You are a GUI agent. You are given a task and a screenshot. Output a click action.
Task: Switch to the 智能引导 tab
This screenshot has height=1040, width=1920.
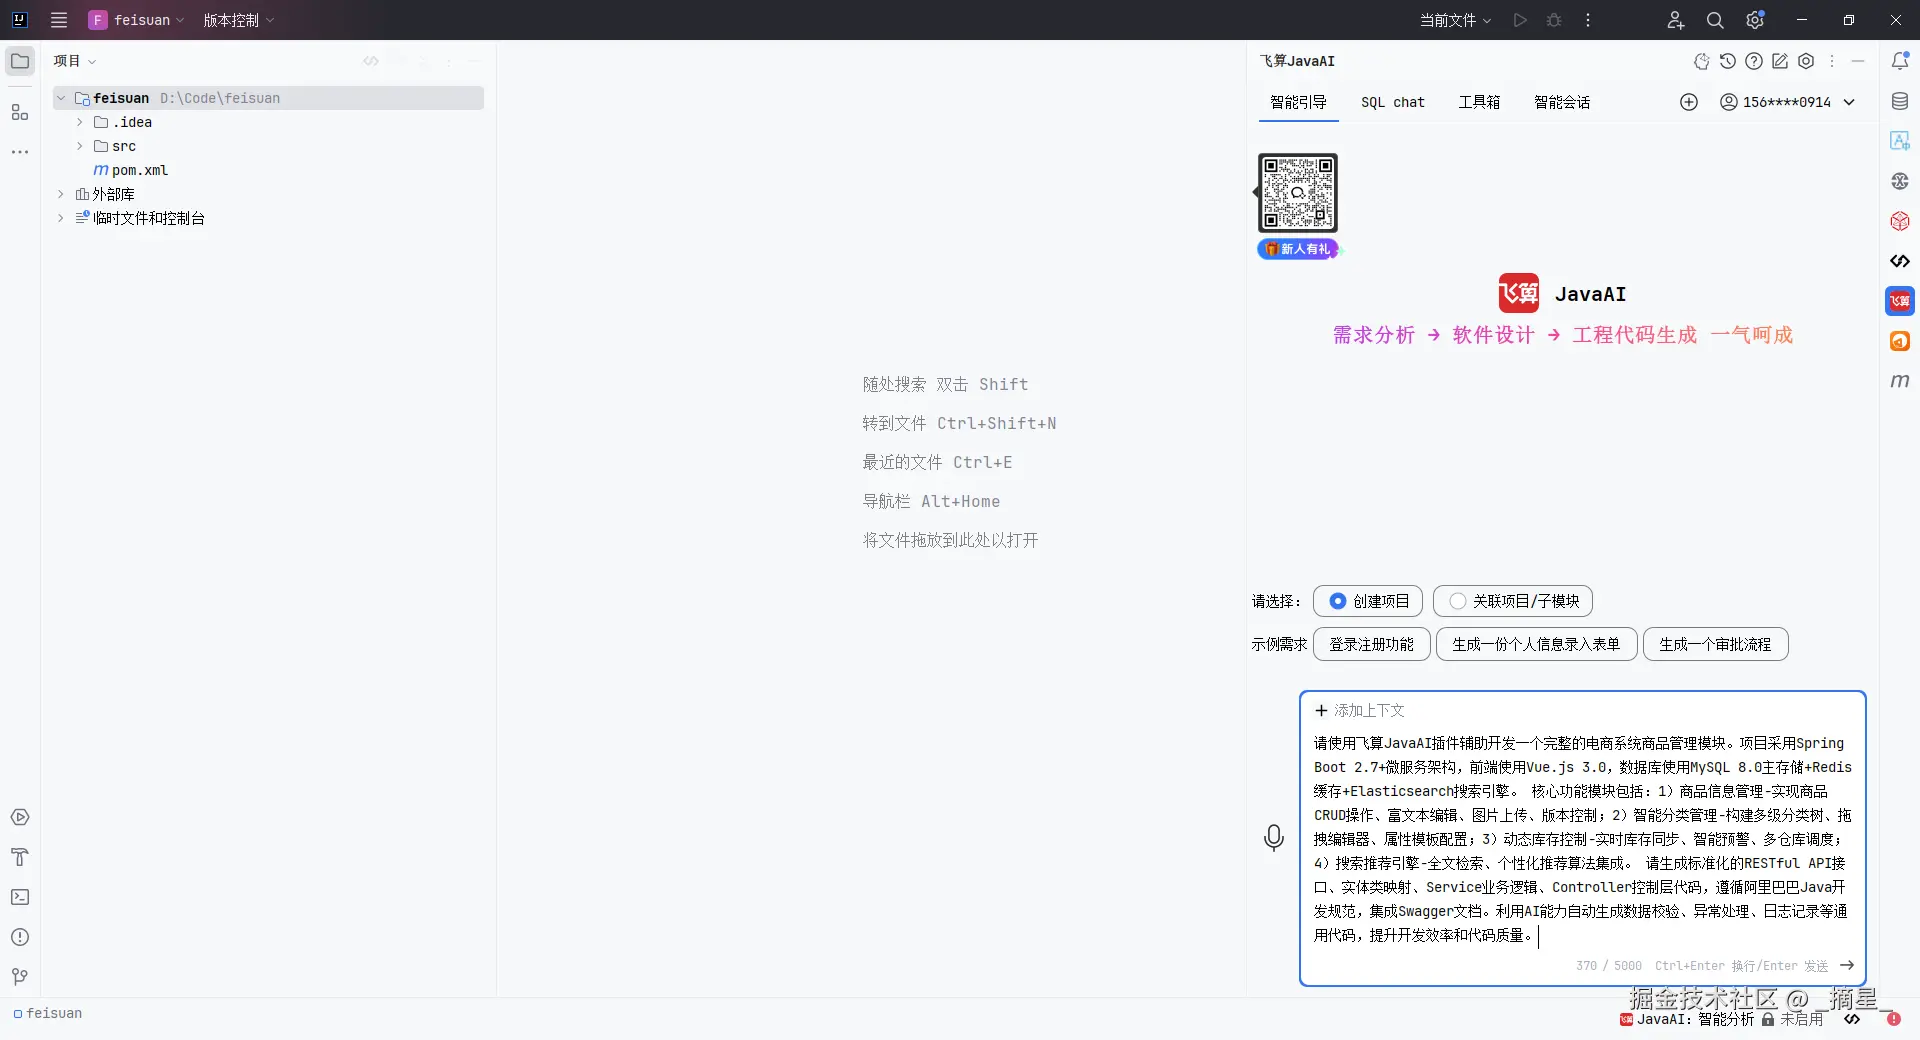coord(1298,102)
